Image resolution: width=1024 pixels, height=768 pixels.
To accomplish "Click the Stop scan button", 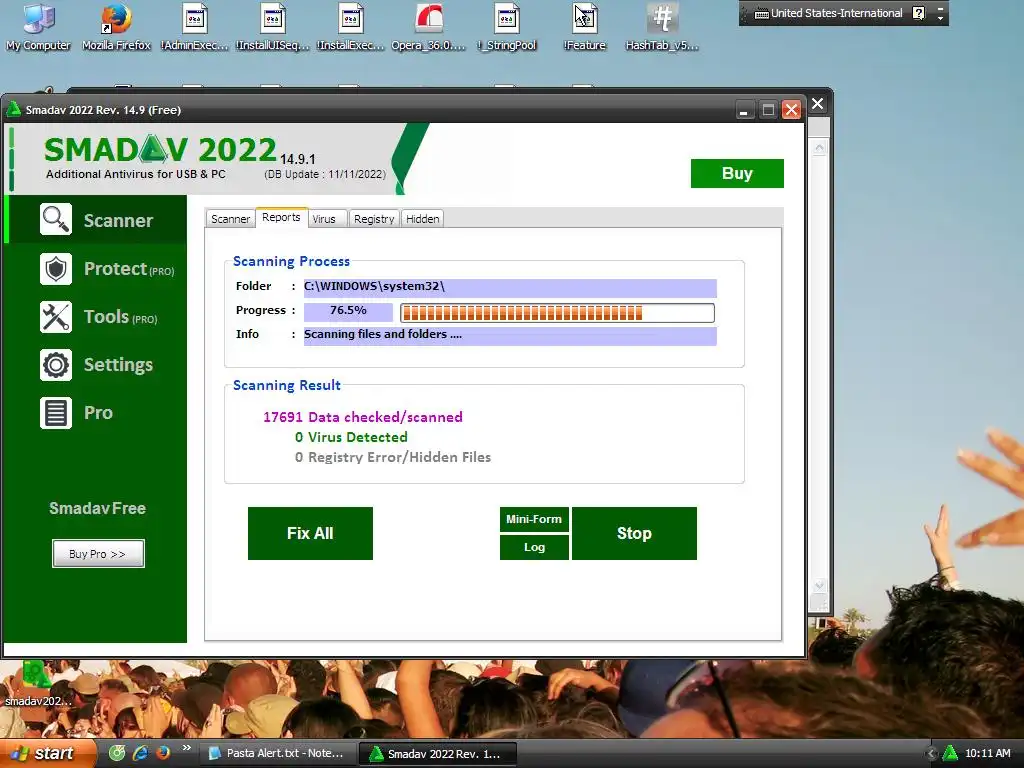I will tap(634, 533).
